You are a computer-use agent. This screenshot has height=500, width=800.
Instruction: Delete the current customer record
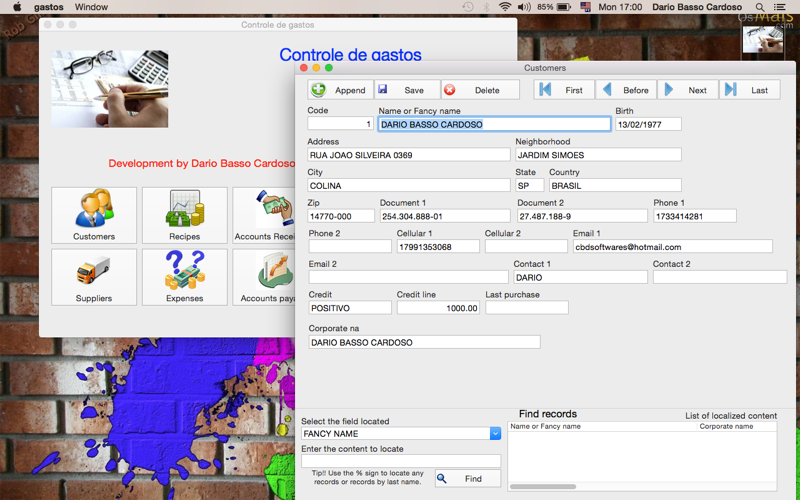(480, 90)
